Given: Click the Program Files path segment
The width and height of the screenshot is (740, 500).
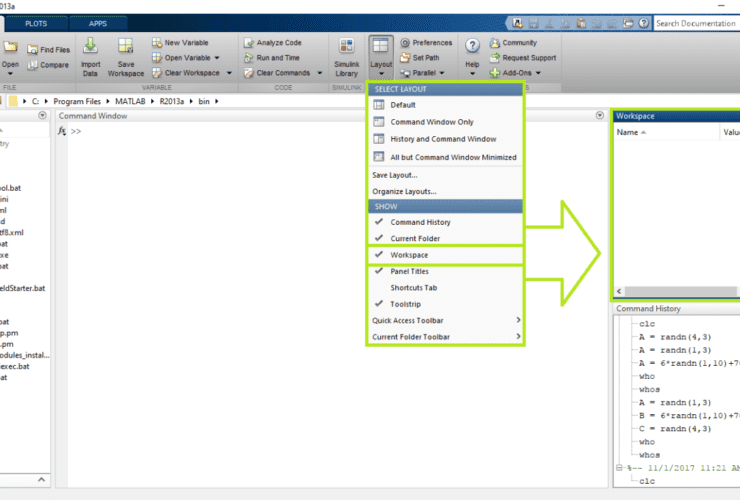Looking at the screenshot, I should [x=77, y=102].
